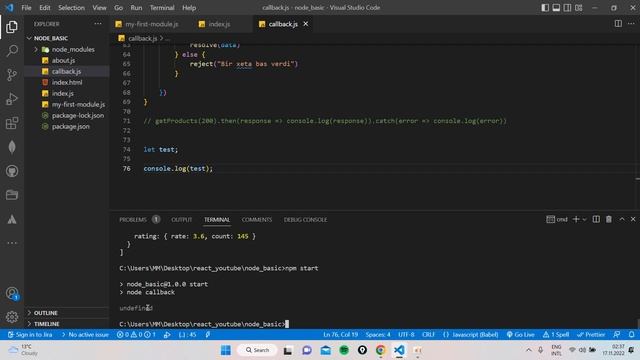The height and width of the screenshot is (360, 640).
Task: Toggle secondary side bar layout button
Action: click(567, 8)
